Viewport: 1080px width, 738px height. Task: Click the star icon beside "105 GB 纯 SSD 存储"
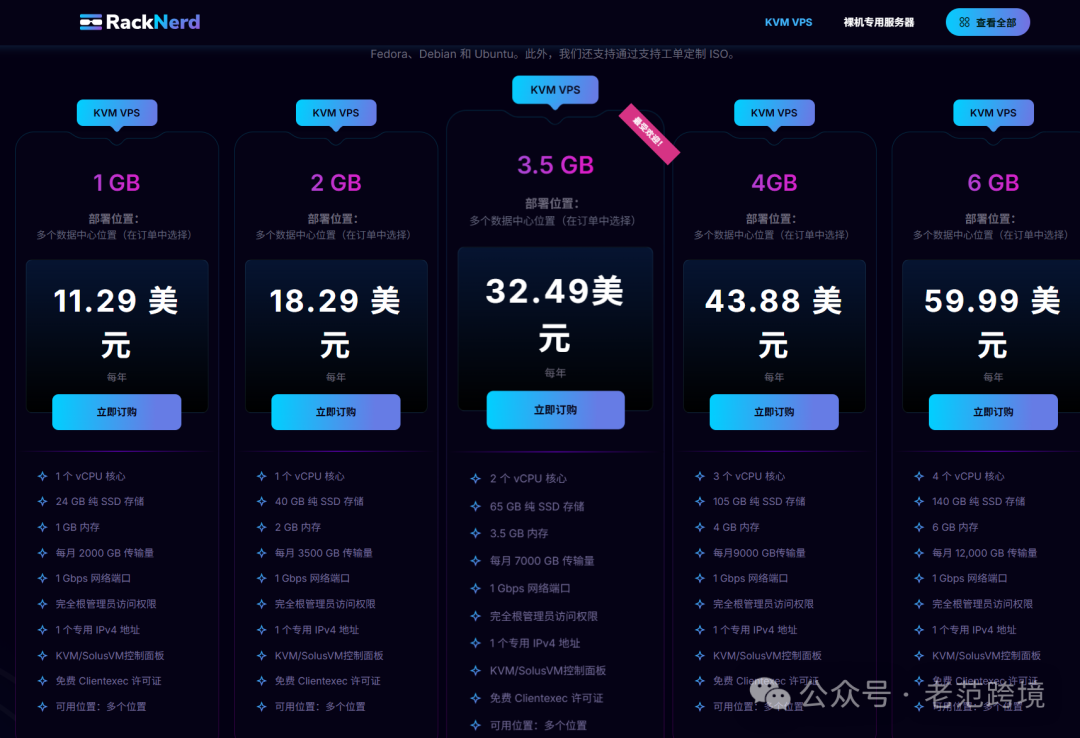[x=700, y=502]
